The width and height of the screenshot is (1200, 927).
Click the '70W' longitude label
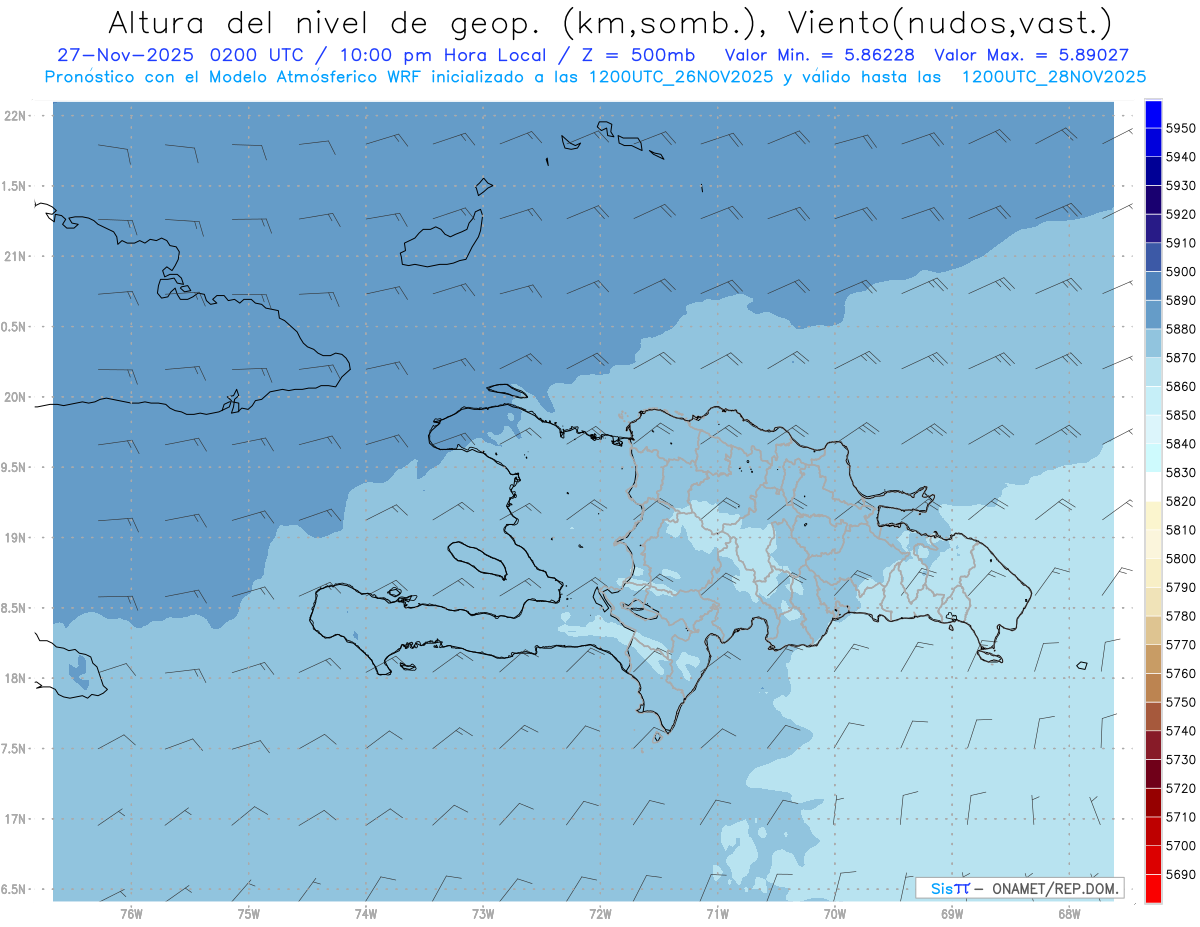pos(835,914)
